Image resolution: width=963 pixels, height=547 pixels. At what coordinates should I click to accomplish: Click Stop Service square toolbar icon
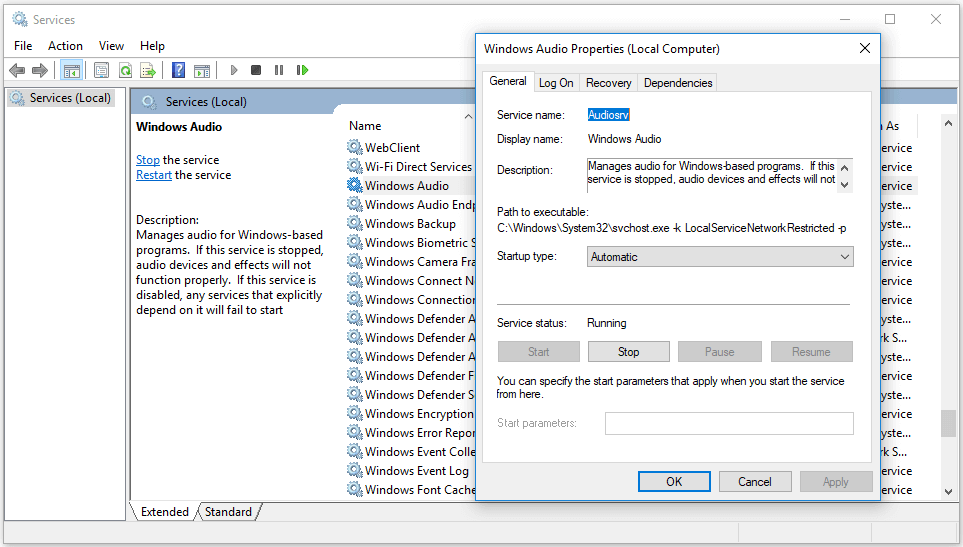tap(256, 71)
